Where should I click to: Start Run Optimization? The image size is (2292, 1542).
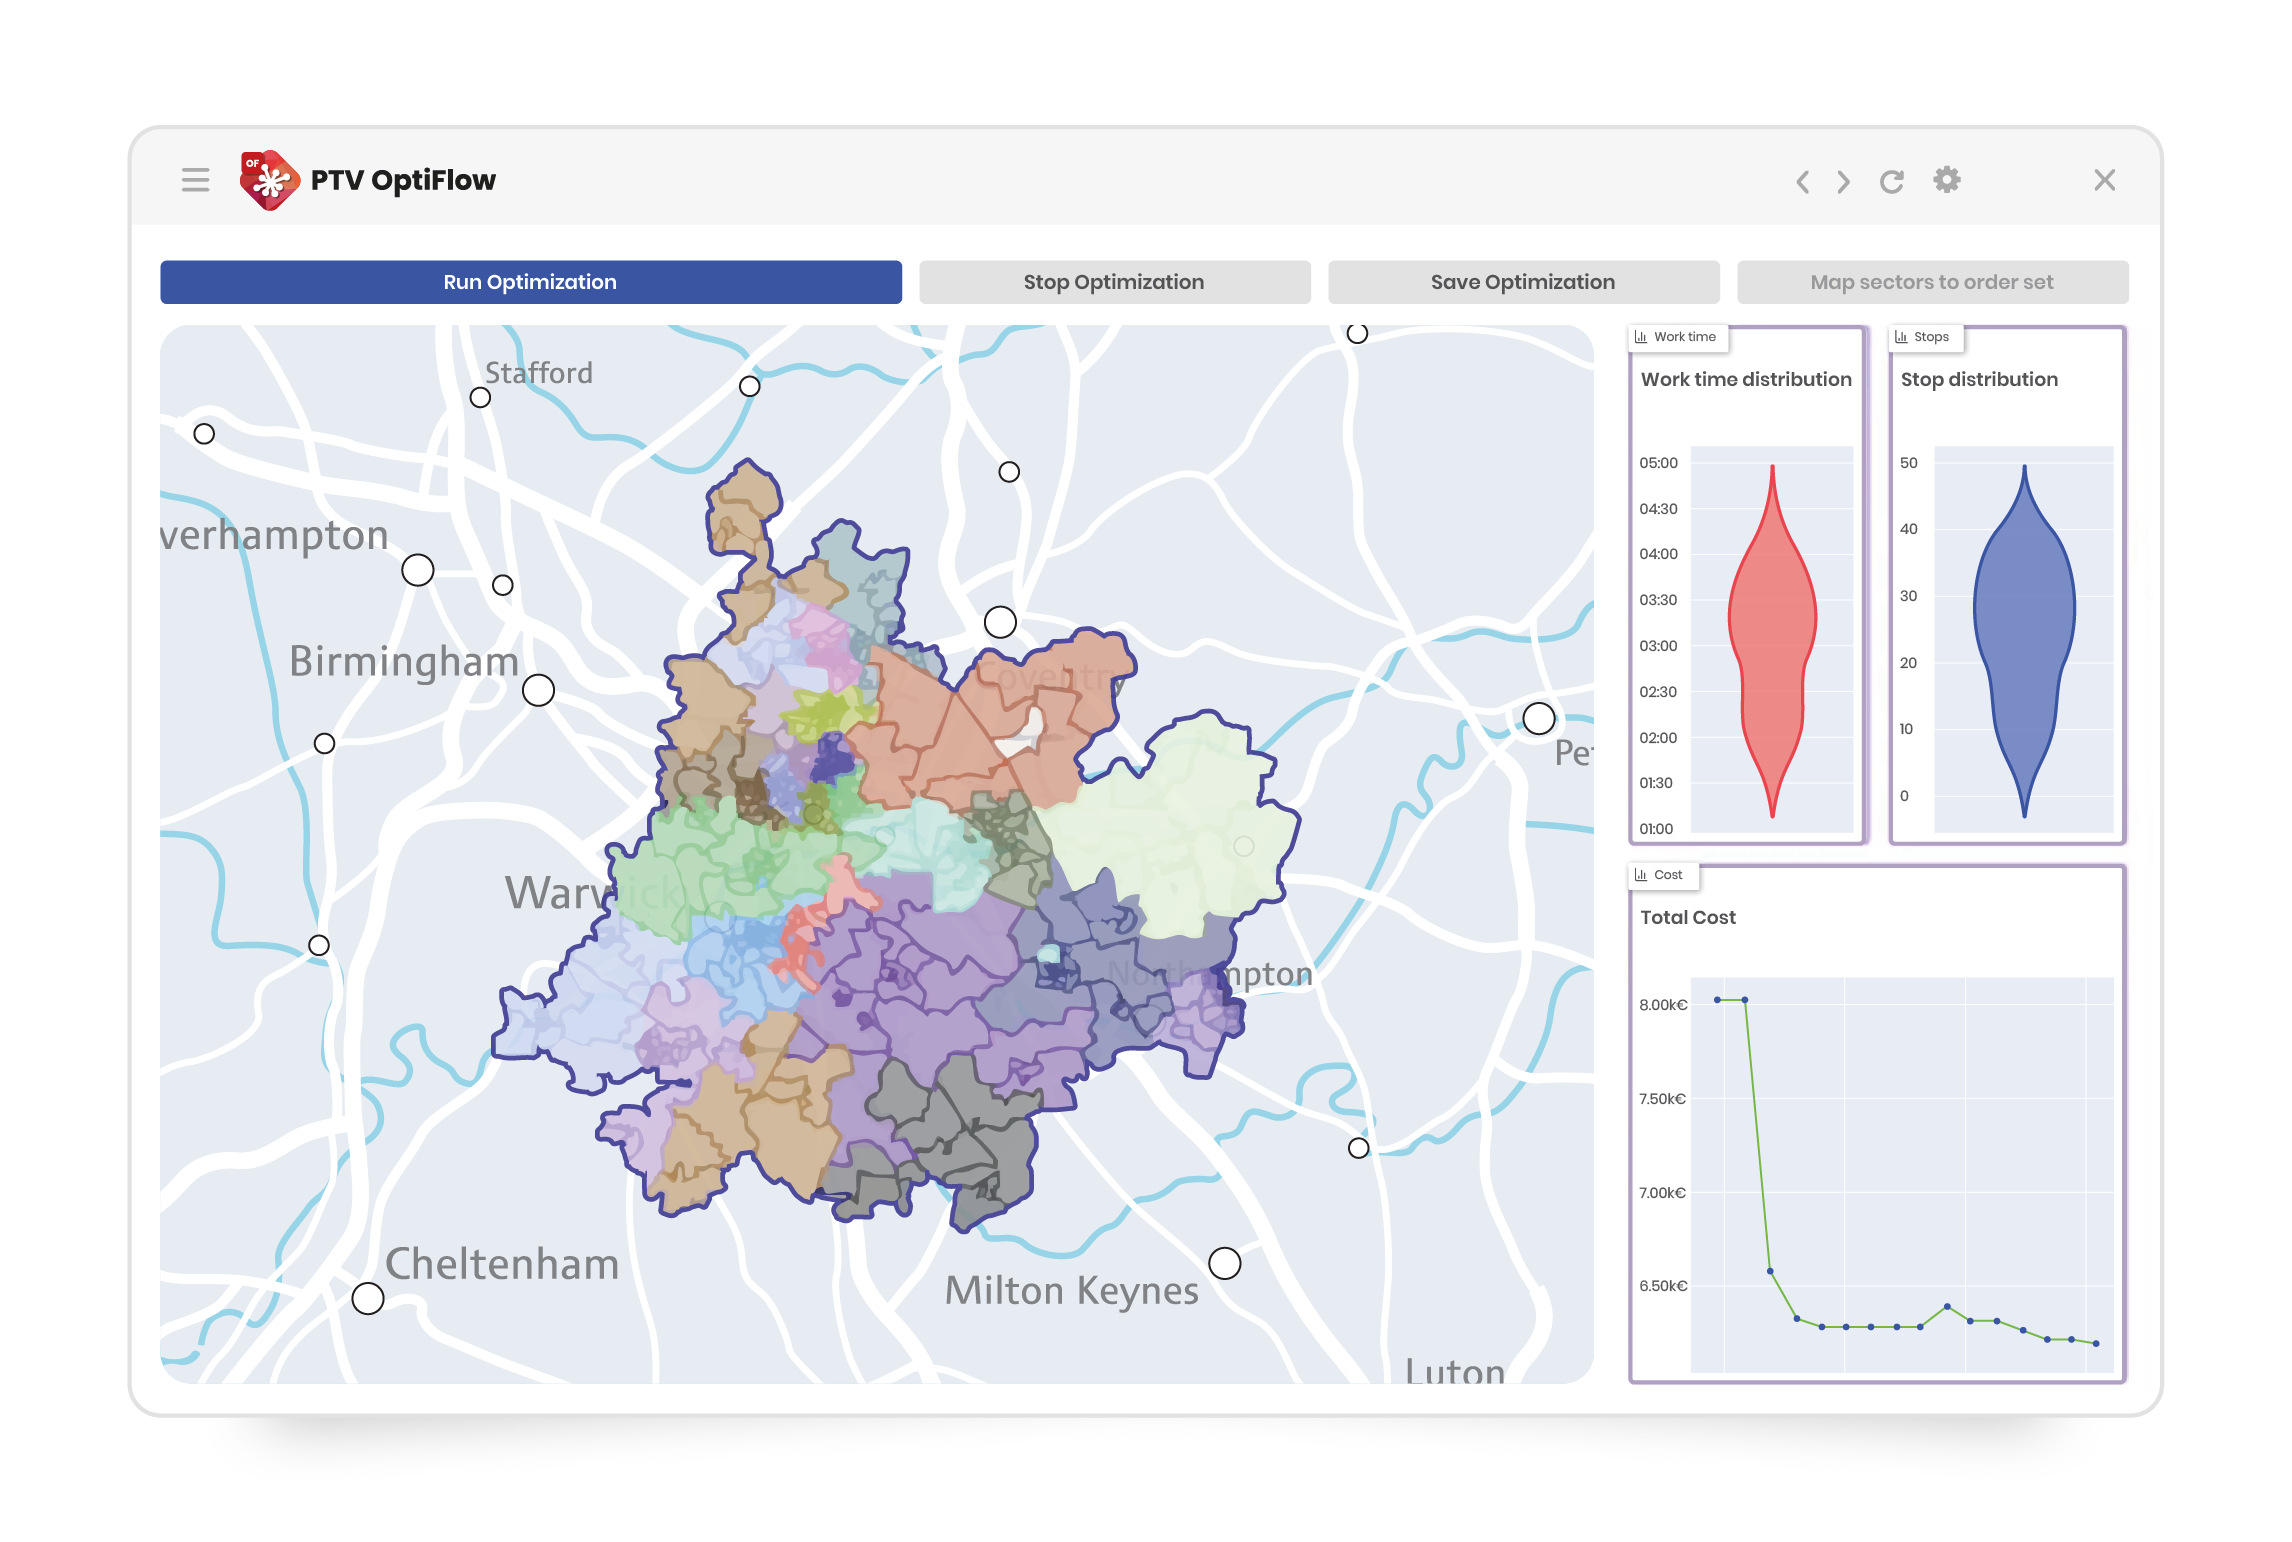point(531,282)
